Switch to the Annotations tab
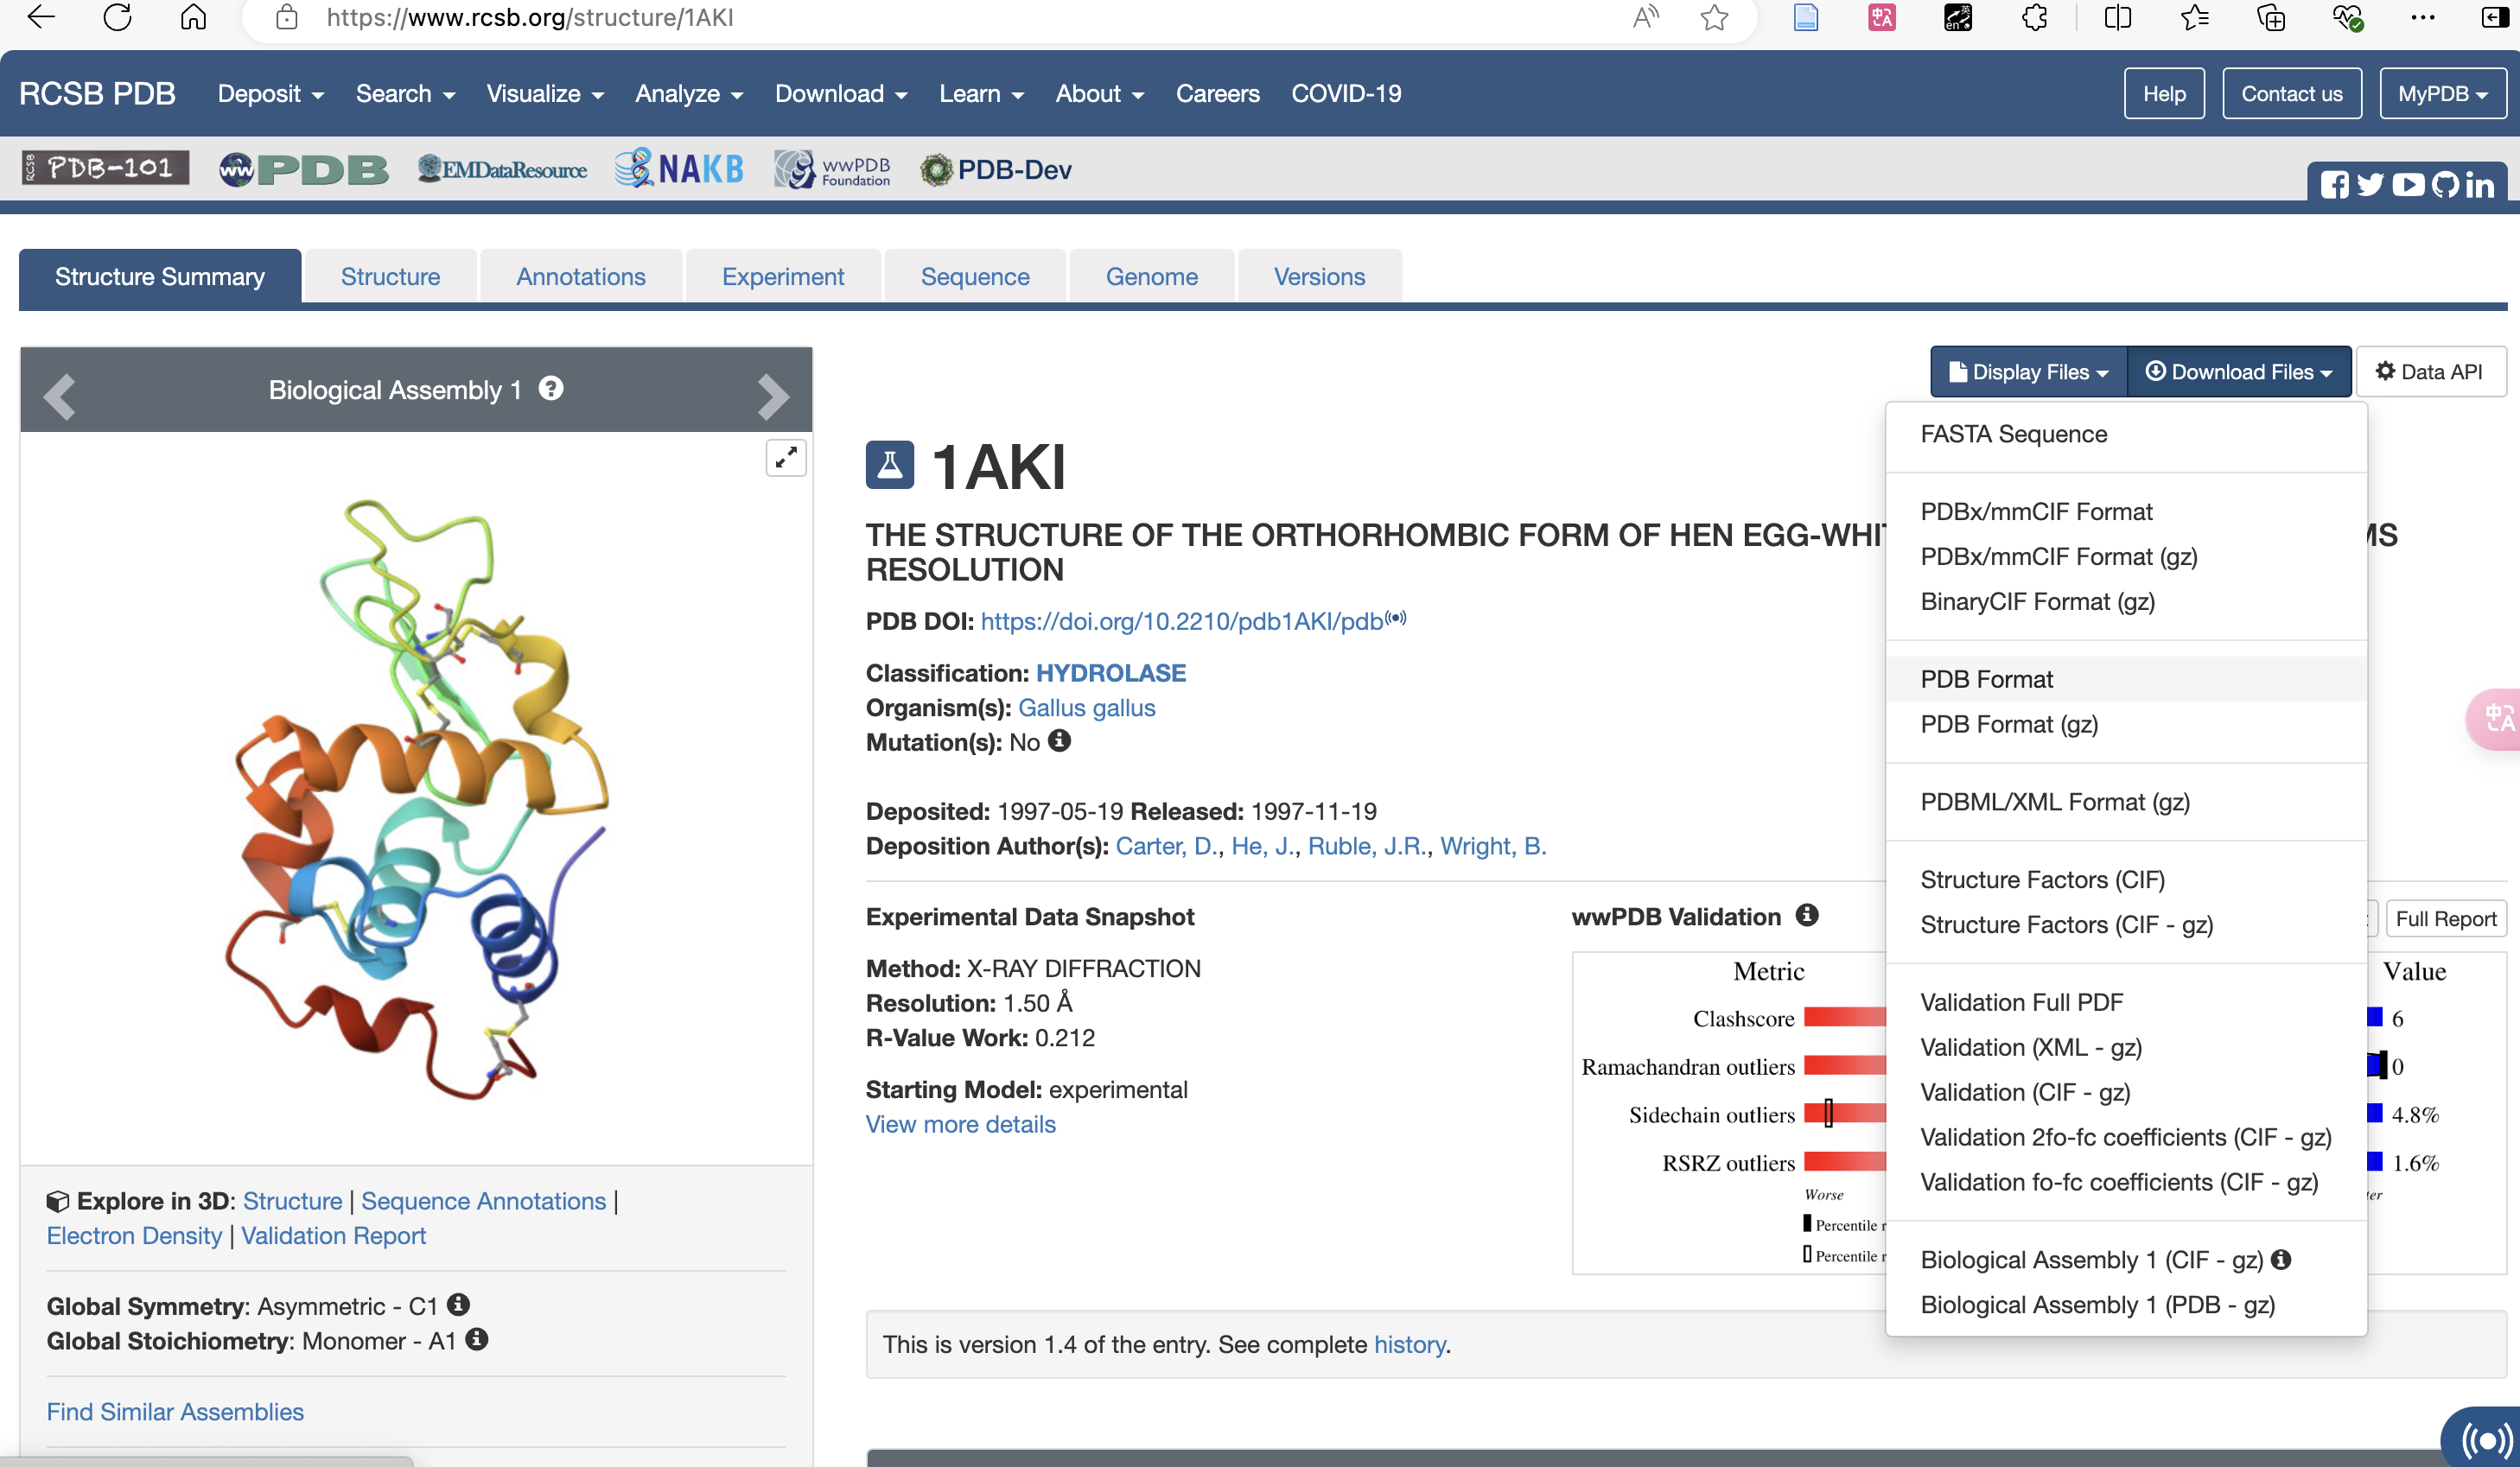 pos(580,277)
